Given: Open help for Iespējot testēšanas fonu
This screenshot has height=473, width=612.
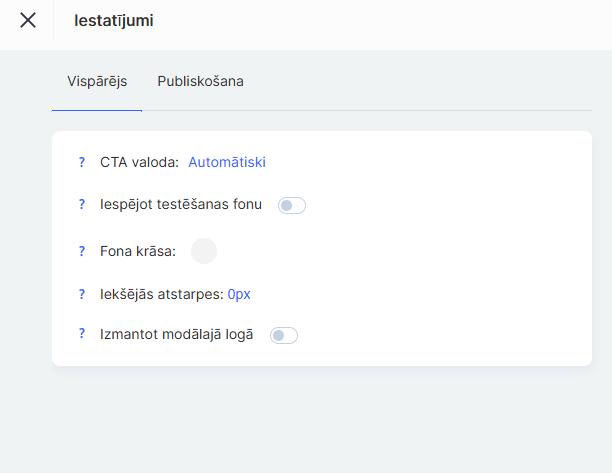Looking at the screenshot, I should click(x=82, y=205).
